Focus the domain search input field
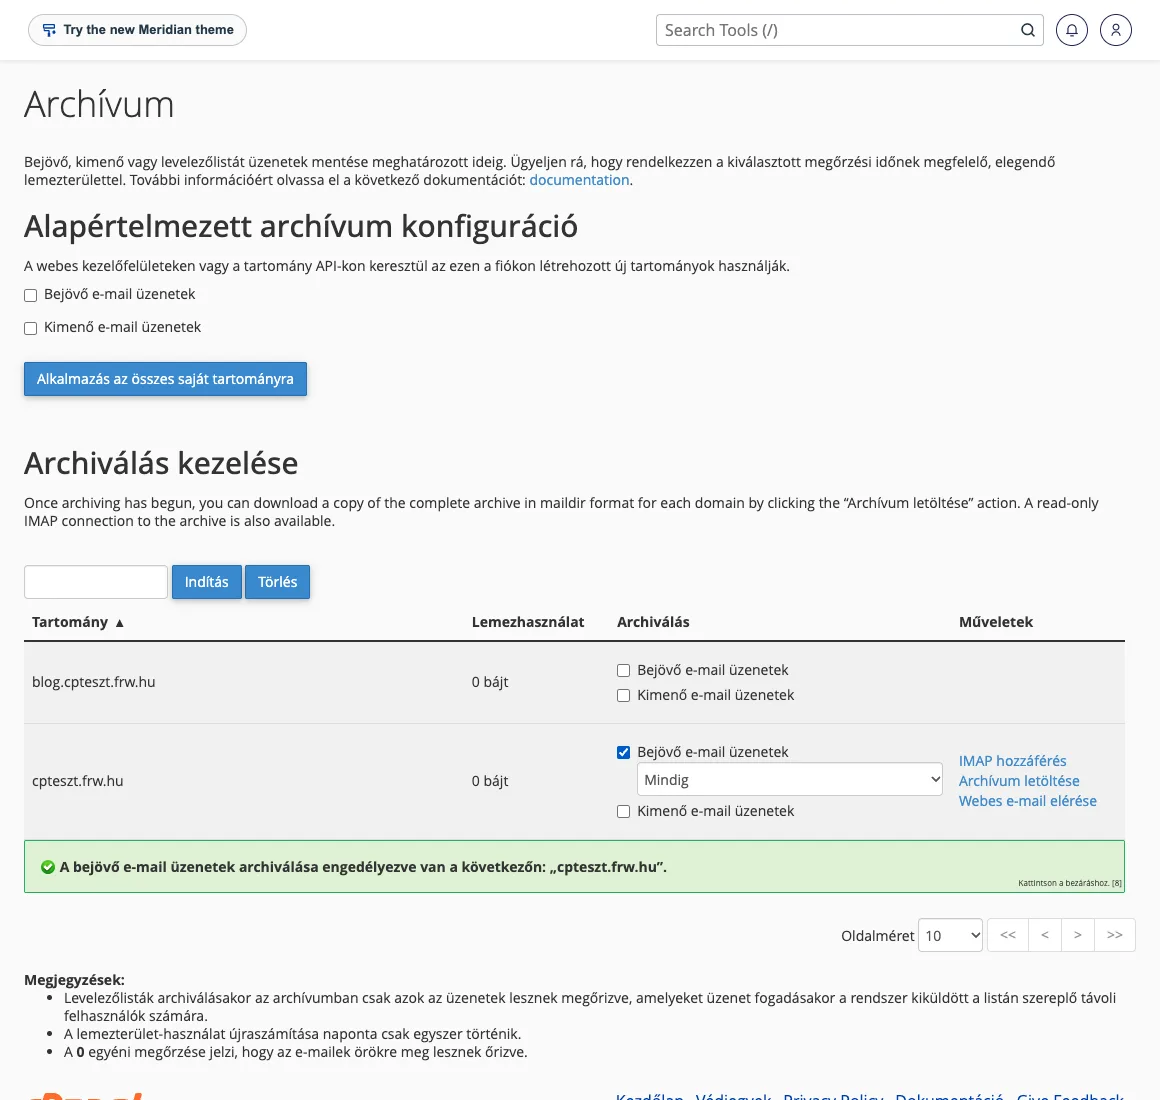The width and height of the screenshot is (1160, 1100). (x=96, y=582)
